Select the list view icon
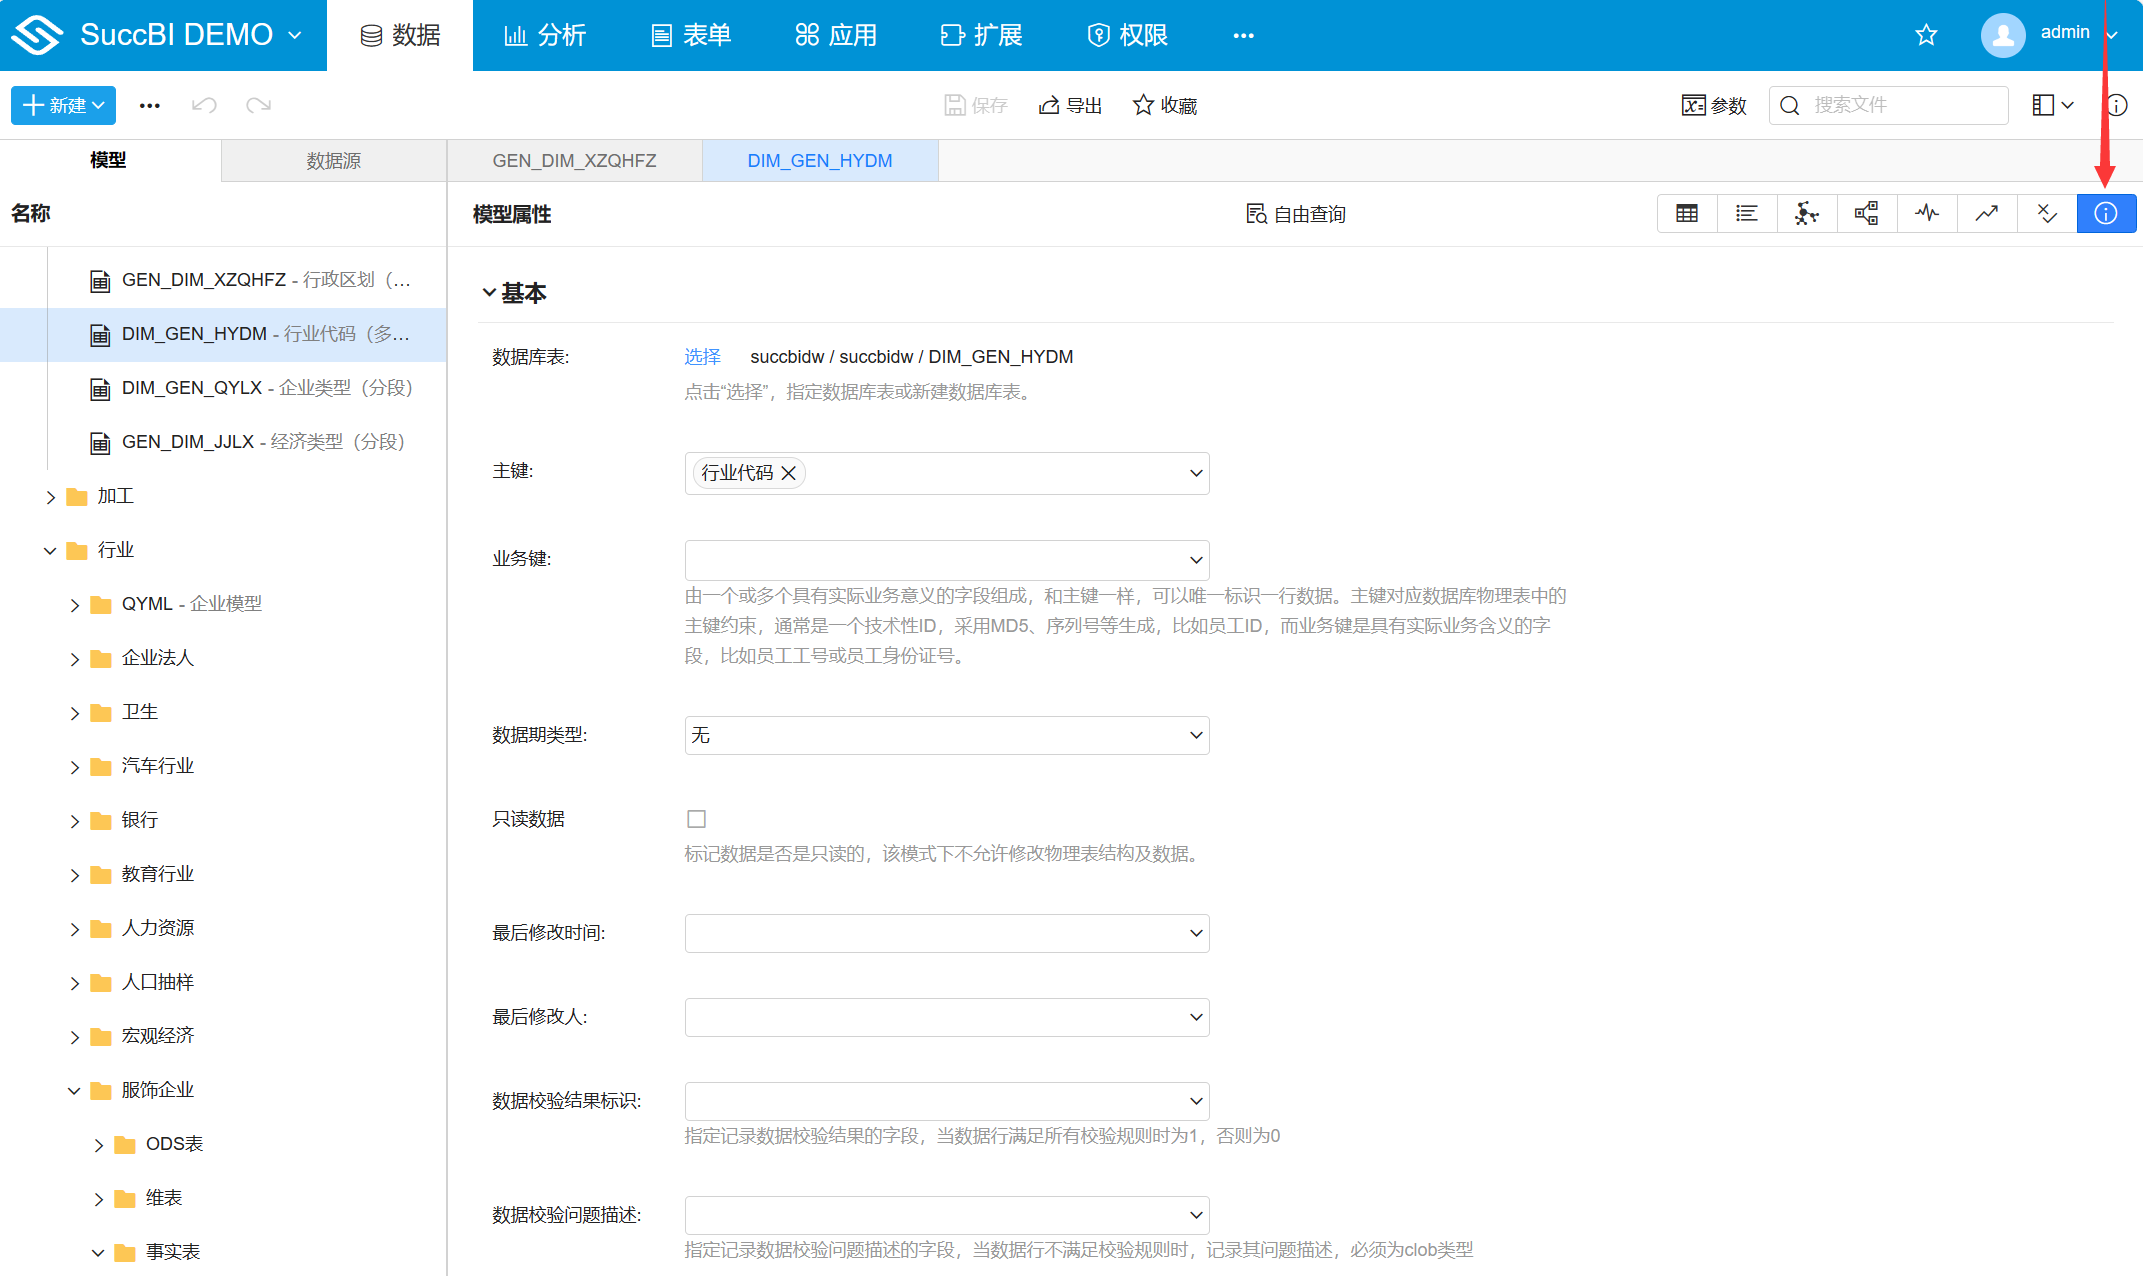Screen dimensions: 2143x1276 [x=1747, y=213]
